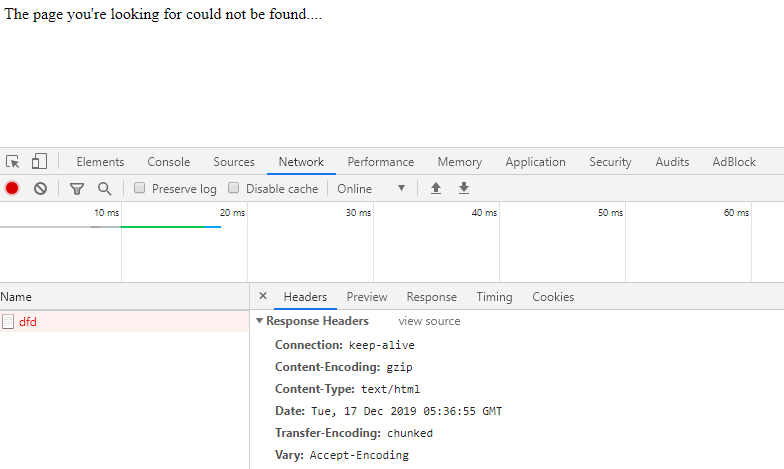Image resolution: width=784 pixels, height=469 pixels.
Task: Import HAR file upload arrow icon
Action: coord(436,188)
